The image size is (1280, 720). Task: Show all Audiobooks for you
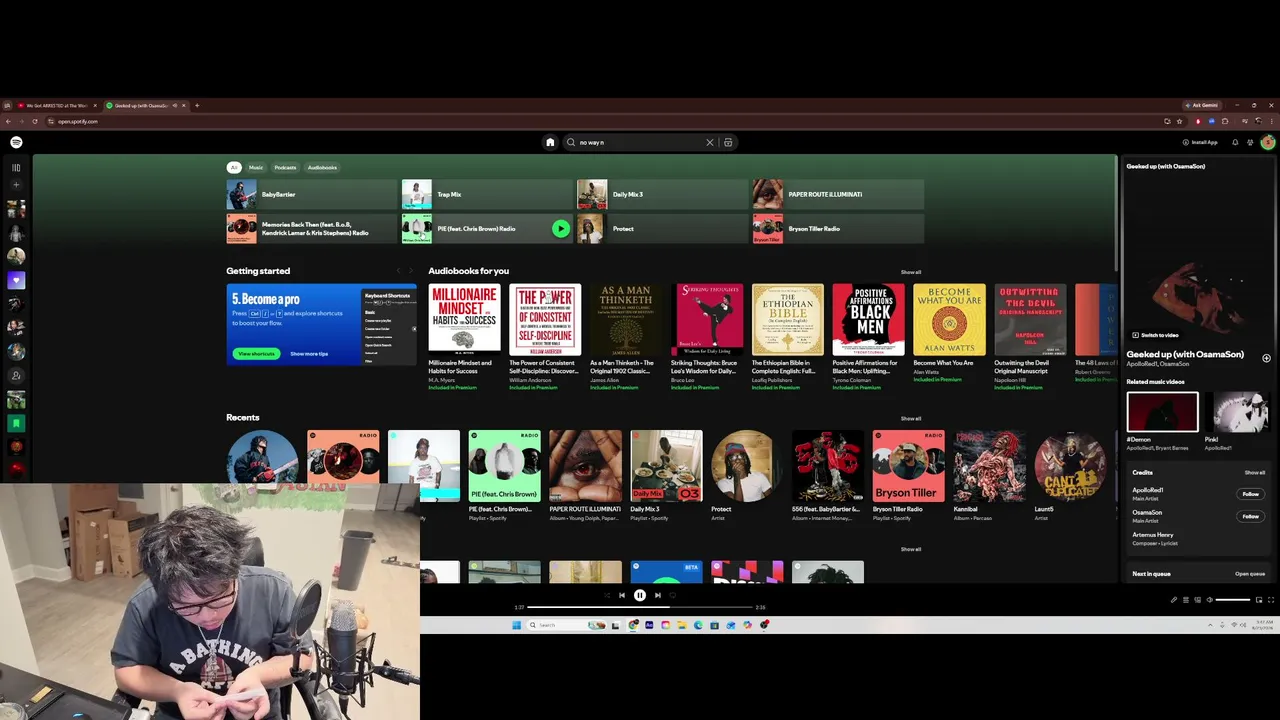(x=911, y=272)
